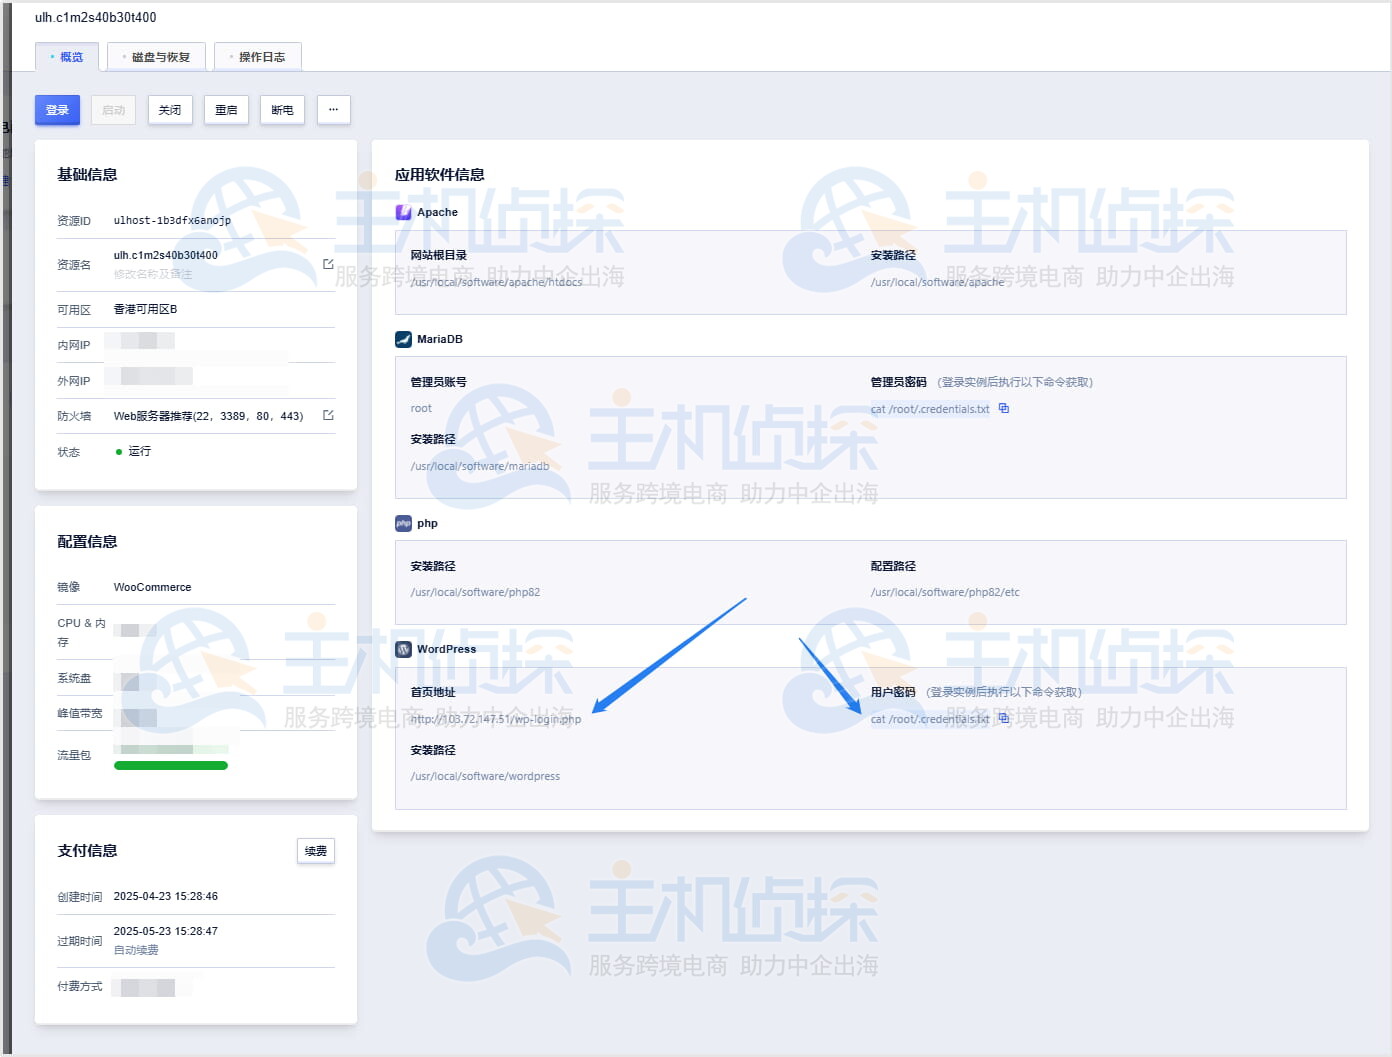Click the MariaDB cat /root/.credentials.txt command
1392x1057 pixels.
point(930,409)
